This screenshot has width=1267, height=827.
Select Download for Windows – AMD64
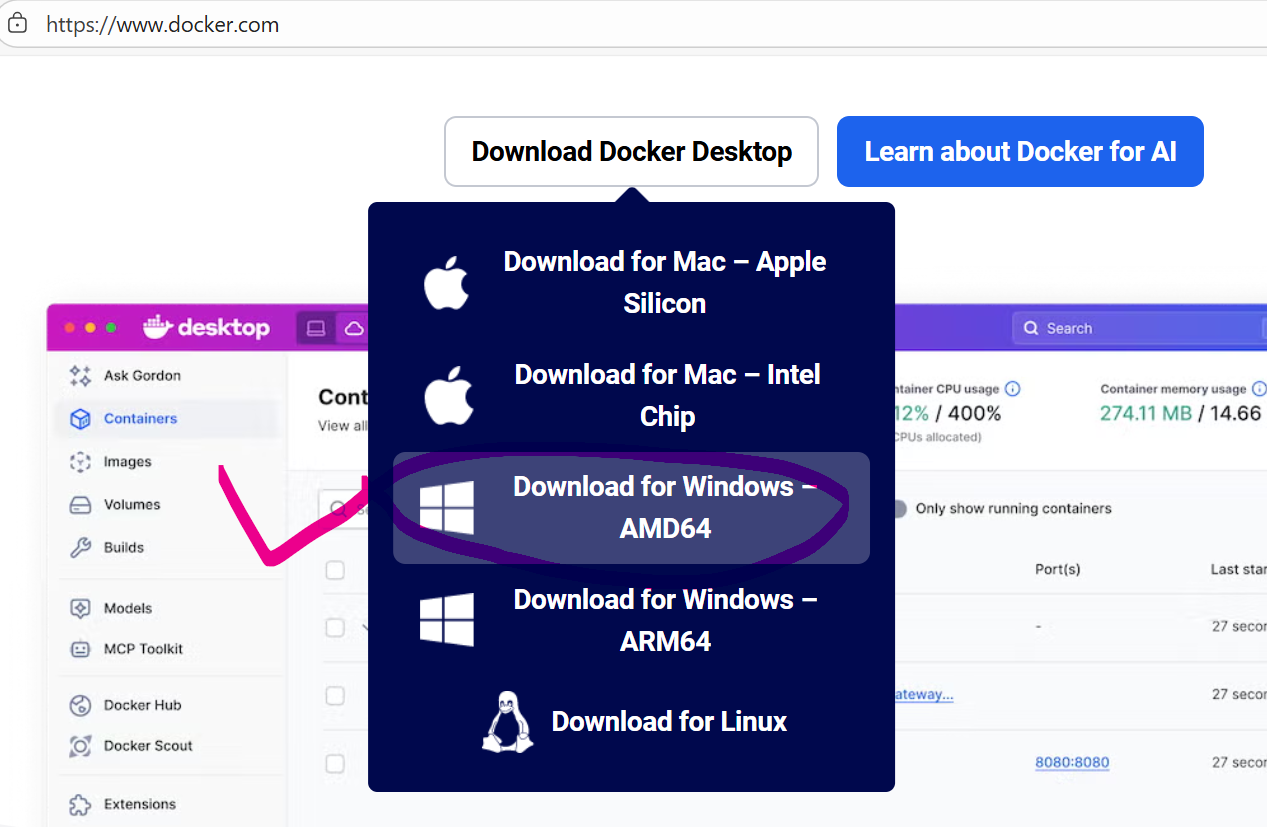click(665, 507)
